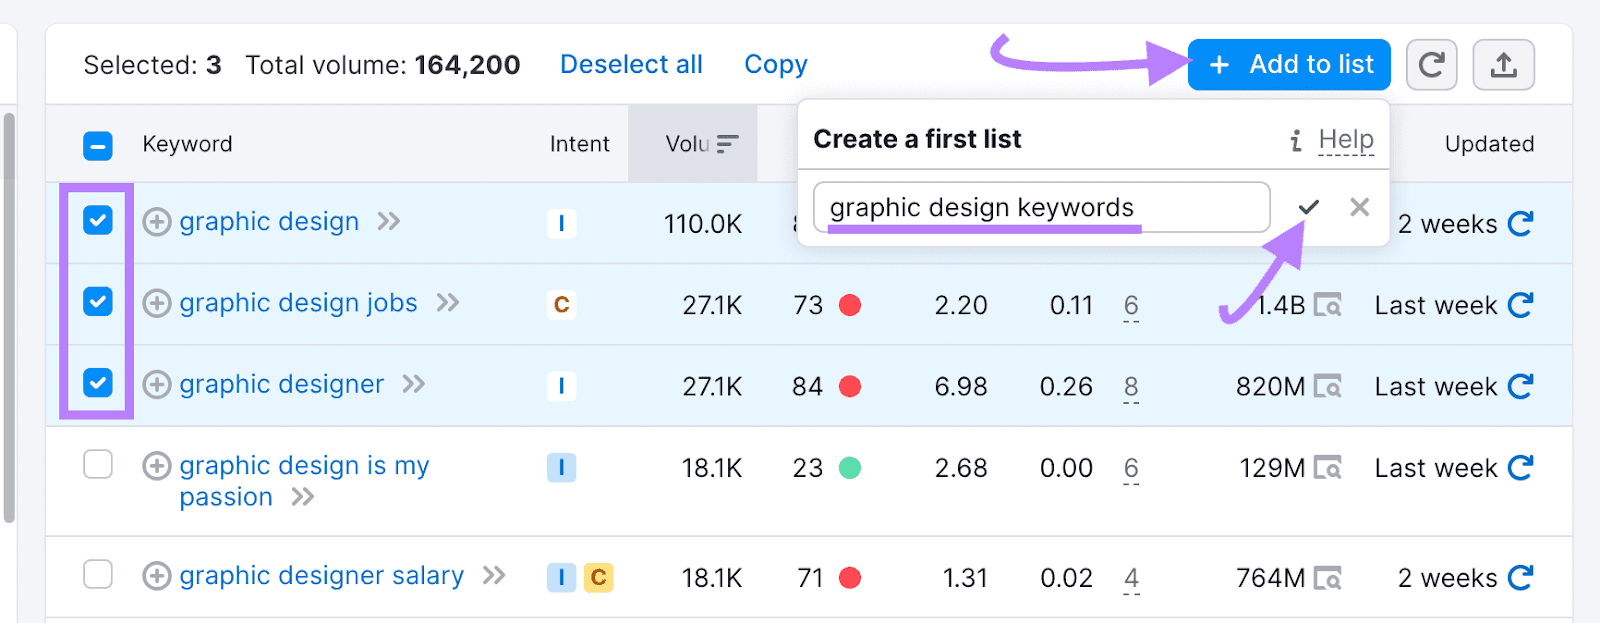
Task: Click plus icon beside graphic design keyword
Action: click(157, 222)
